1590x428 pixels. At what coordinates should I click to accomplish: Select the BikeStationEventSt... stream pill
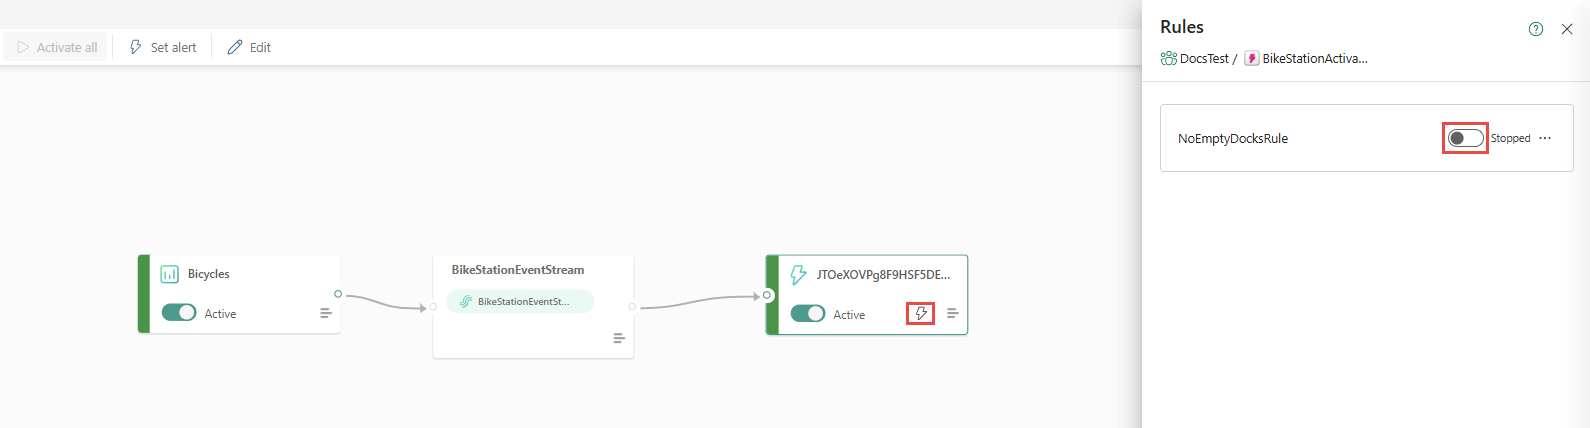tap(520, 301)
